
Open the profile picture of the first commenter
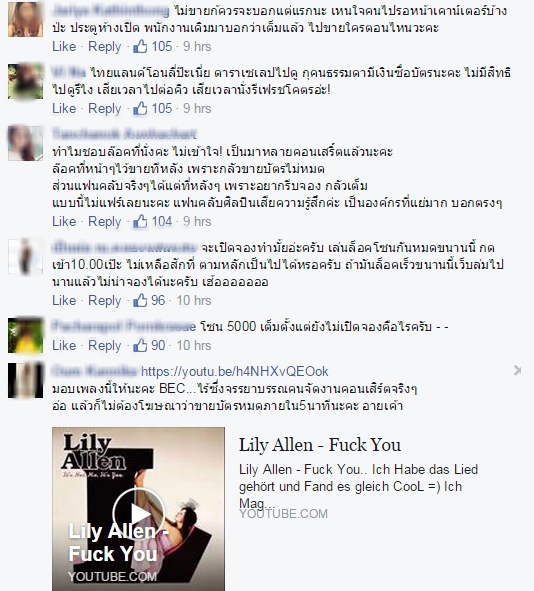26,19
